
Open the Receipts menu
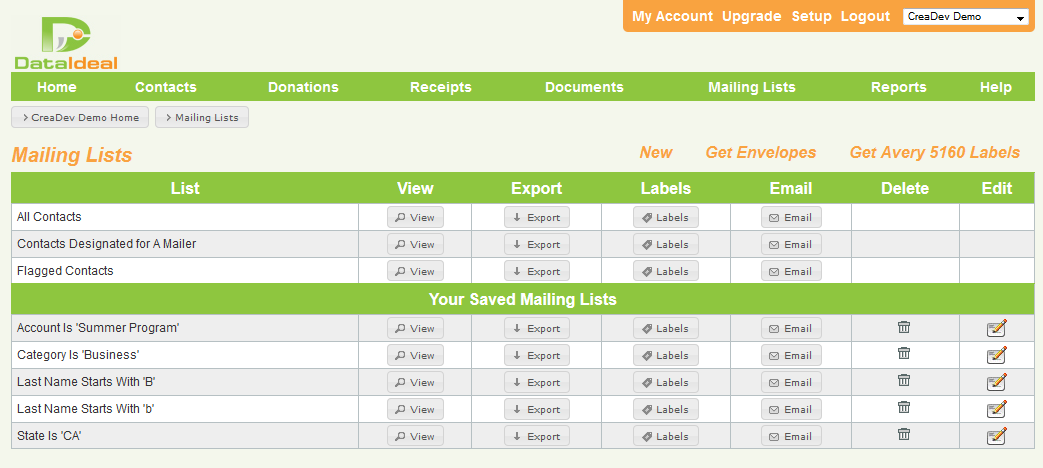(x=440, y=87)
